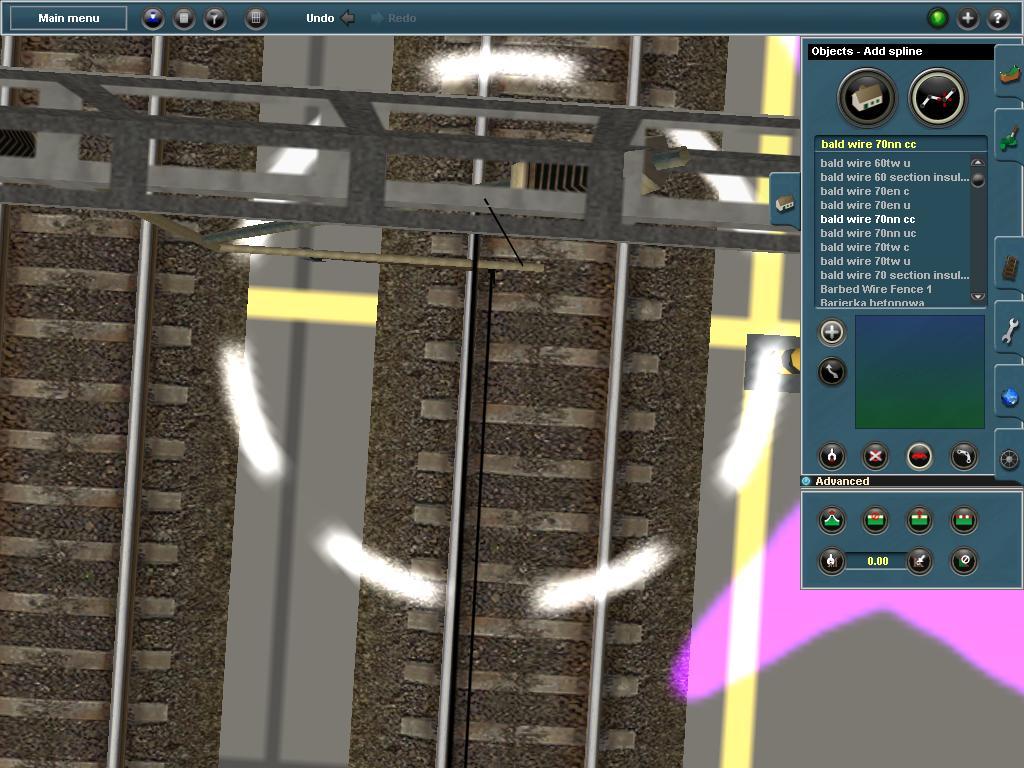Choose the Split spline tool

click(831, 456)
